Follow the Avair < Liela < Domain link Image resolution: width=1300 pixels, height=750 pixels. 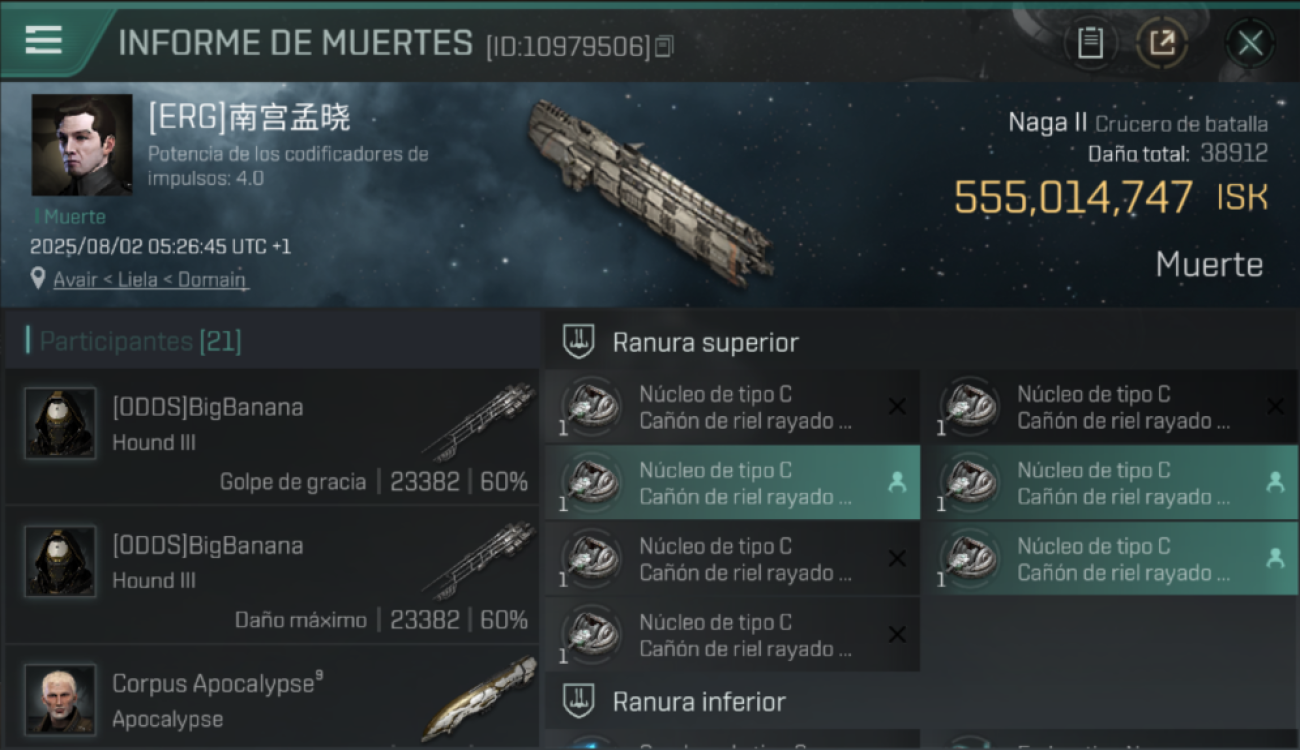(x=150, y=280)
